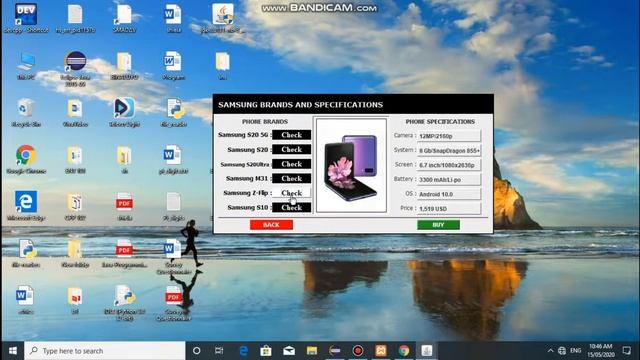640x360 pixels.
Task: Open the IDLE Python desktop shortcut
Action: pos(124,302)
